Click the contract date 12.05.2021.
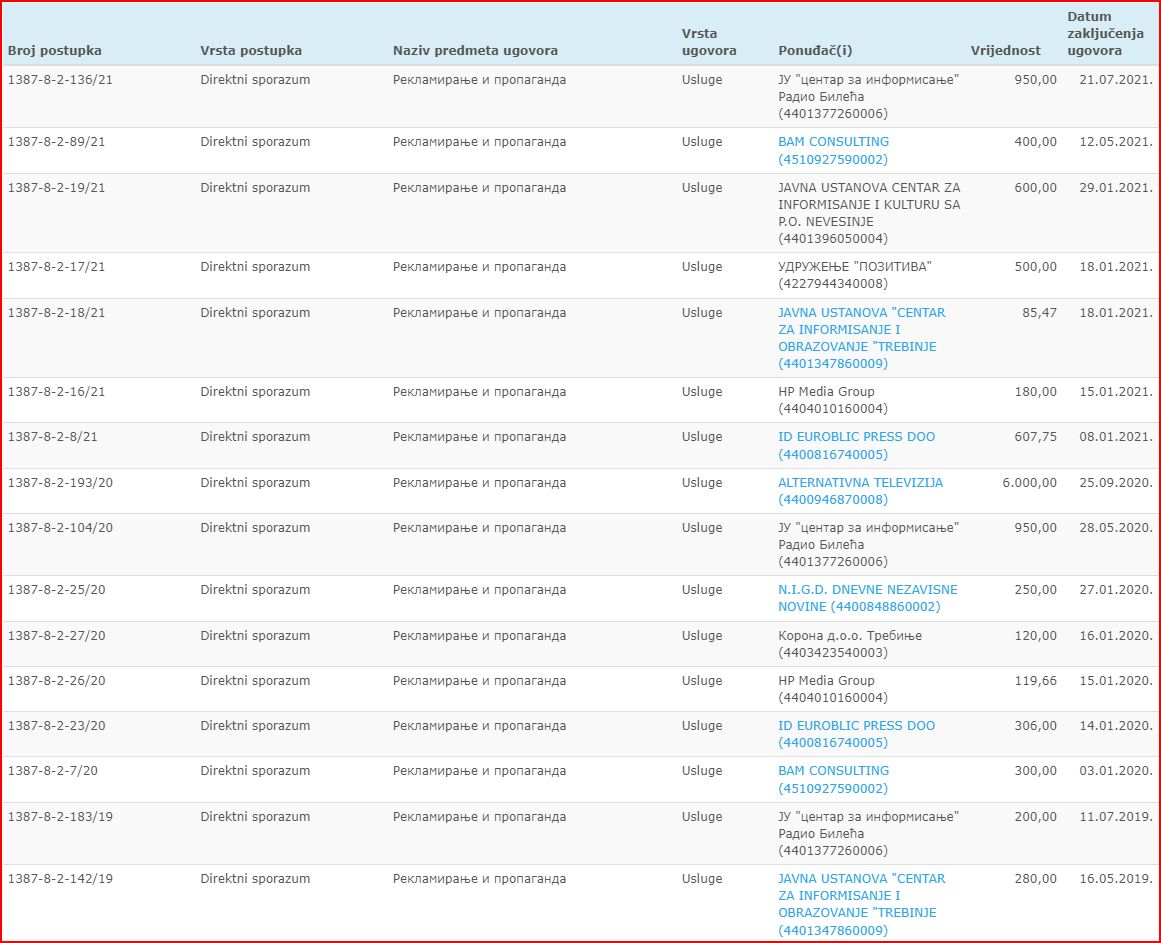1161x943 pixels. (1116, 142)
